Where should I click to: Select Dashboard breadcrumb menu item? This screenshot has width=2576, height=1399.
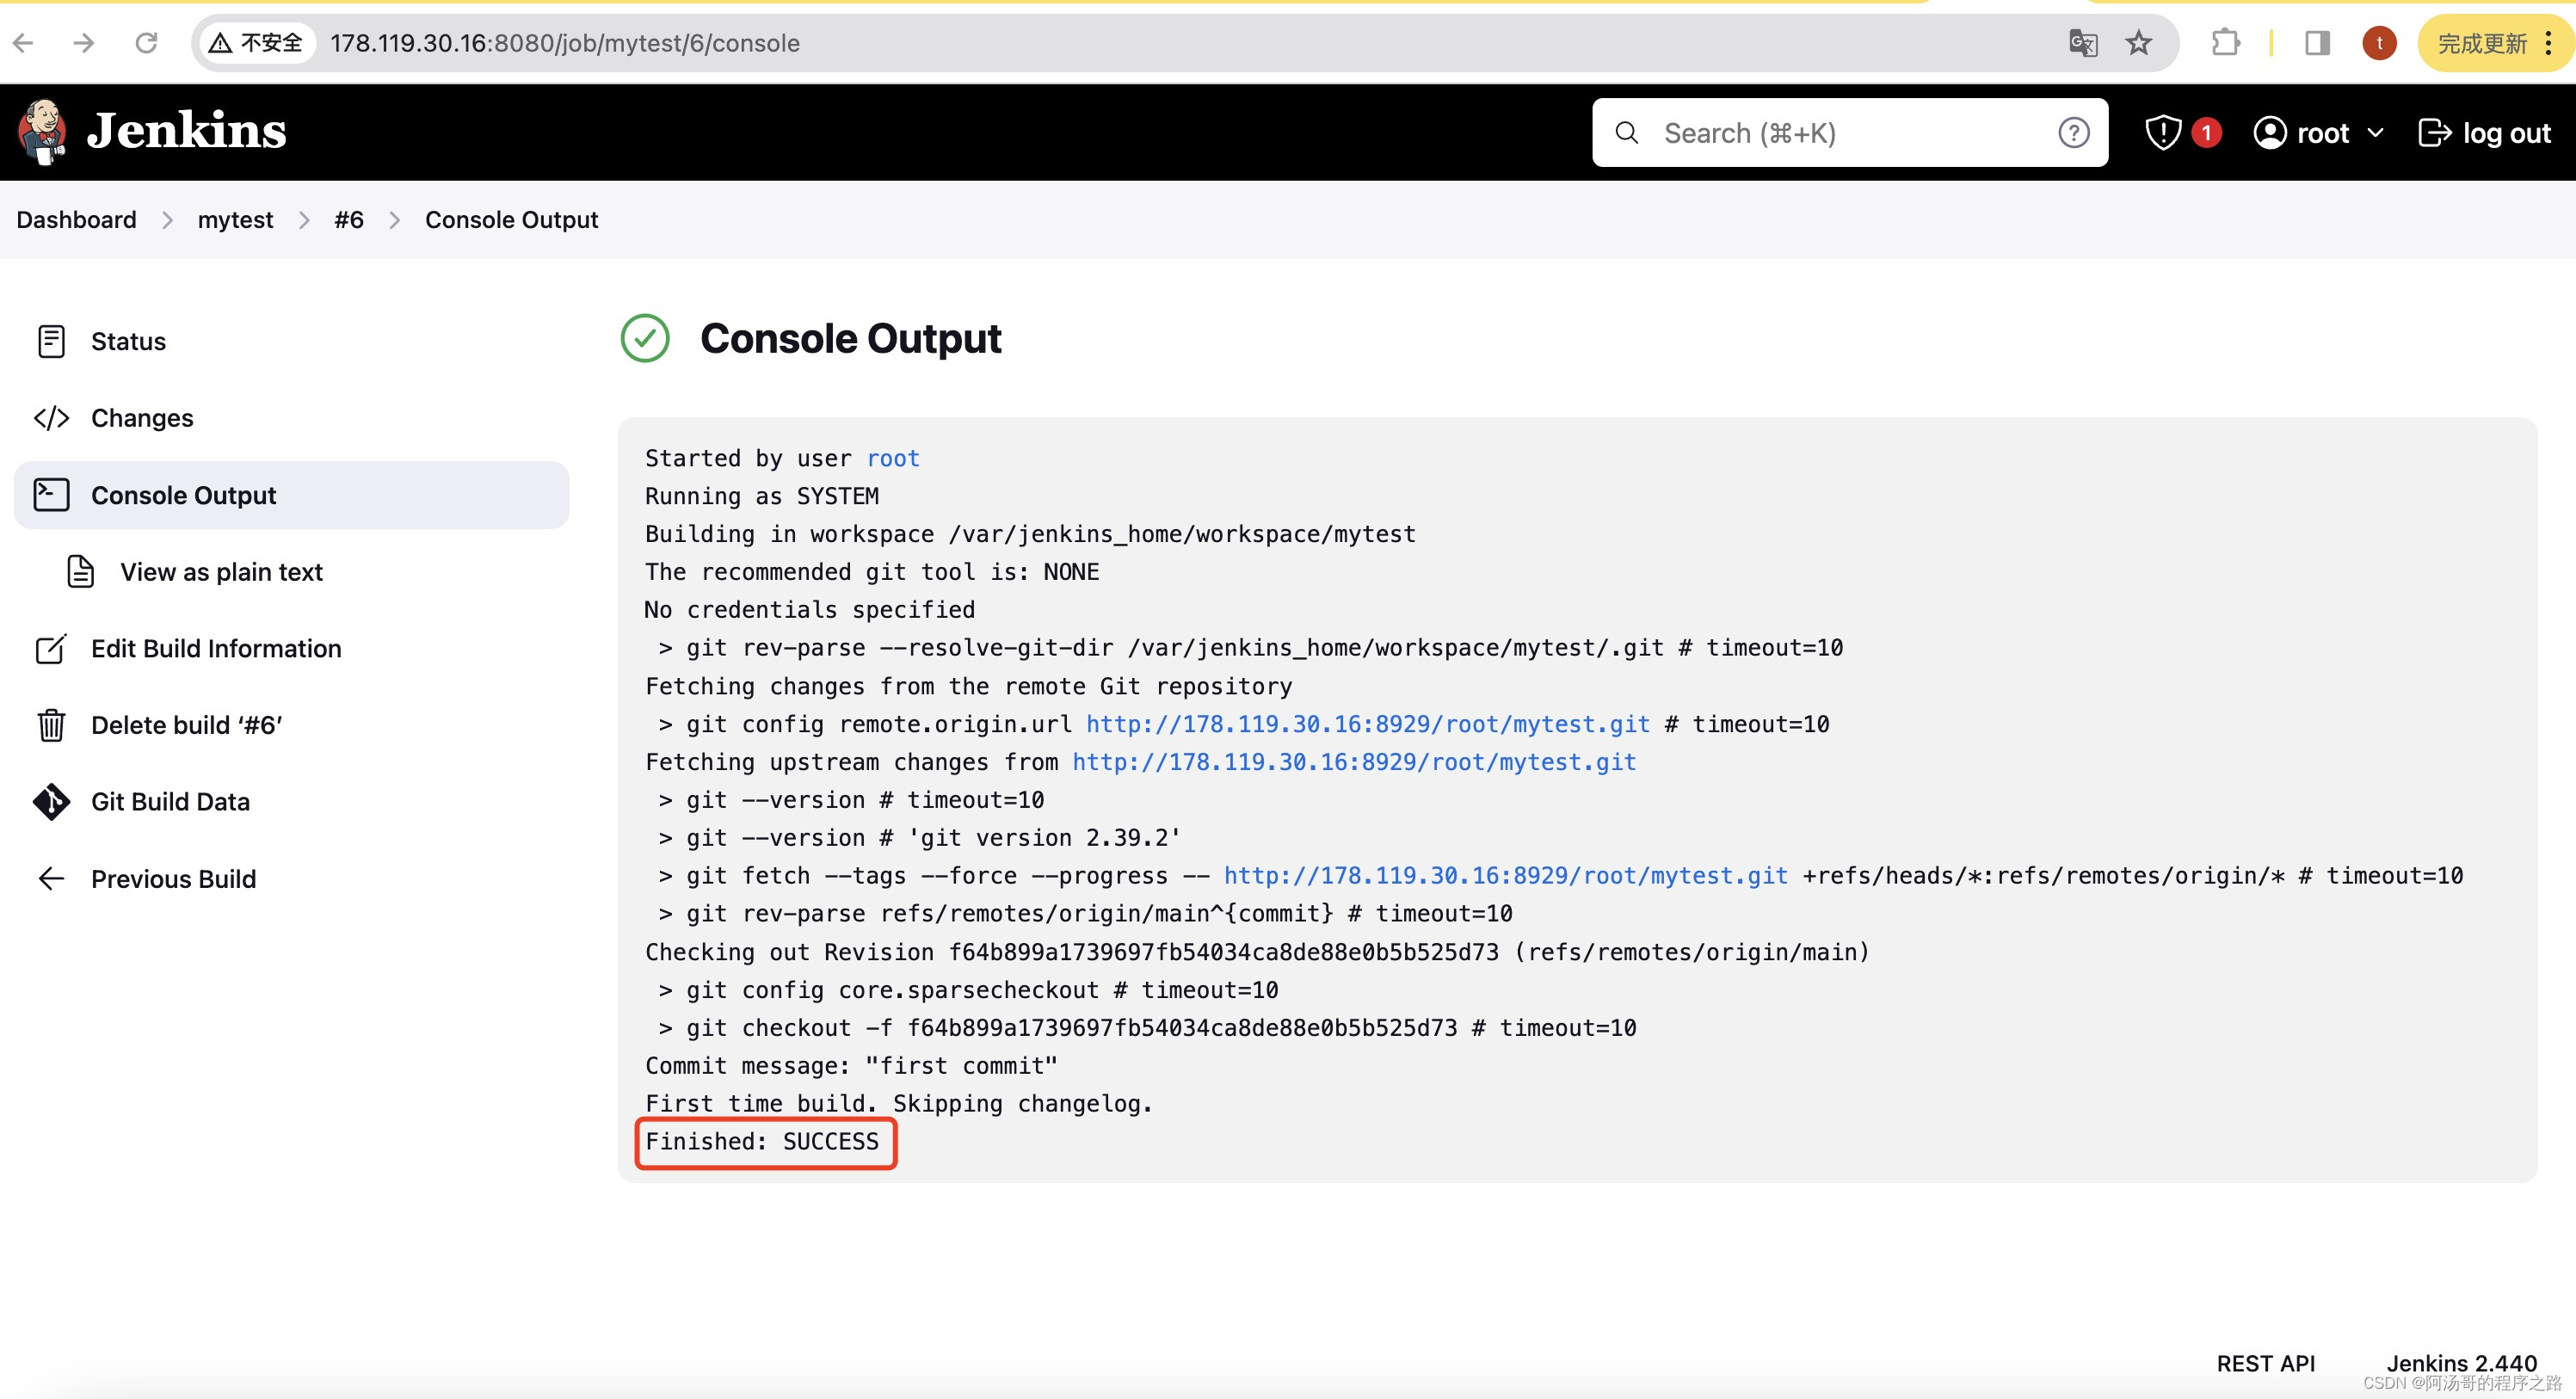point(76,219)
